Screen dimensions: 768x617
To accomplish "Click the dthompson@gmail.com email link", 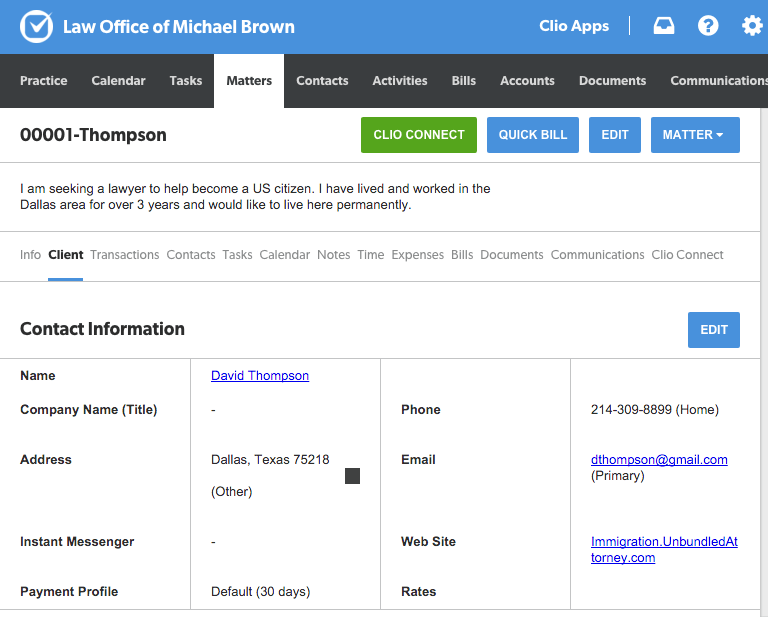I will [659, 459].
